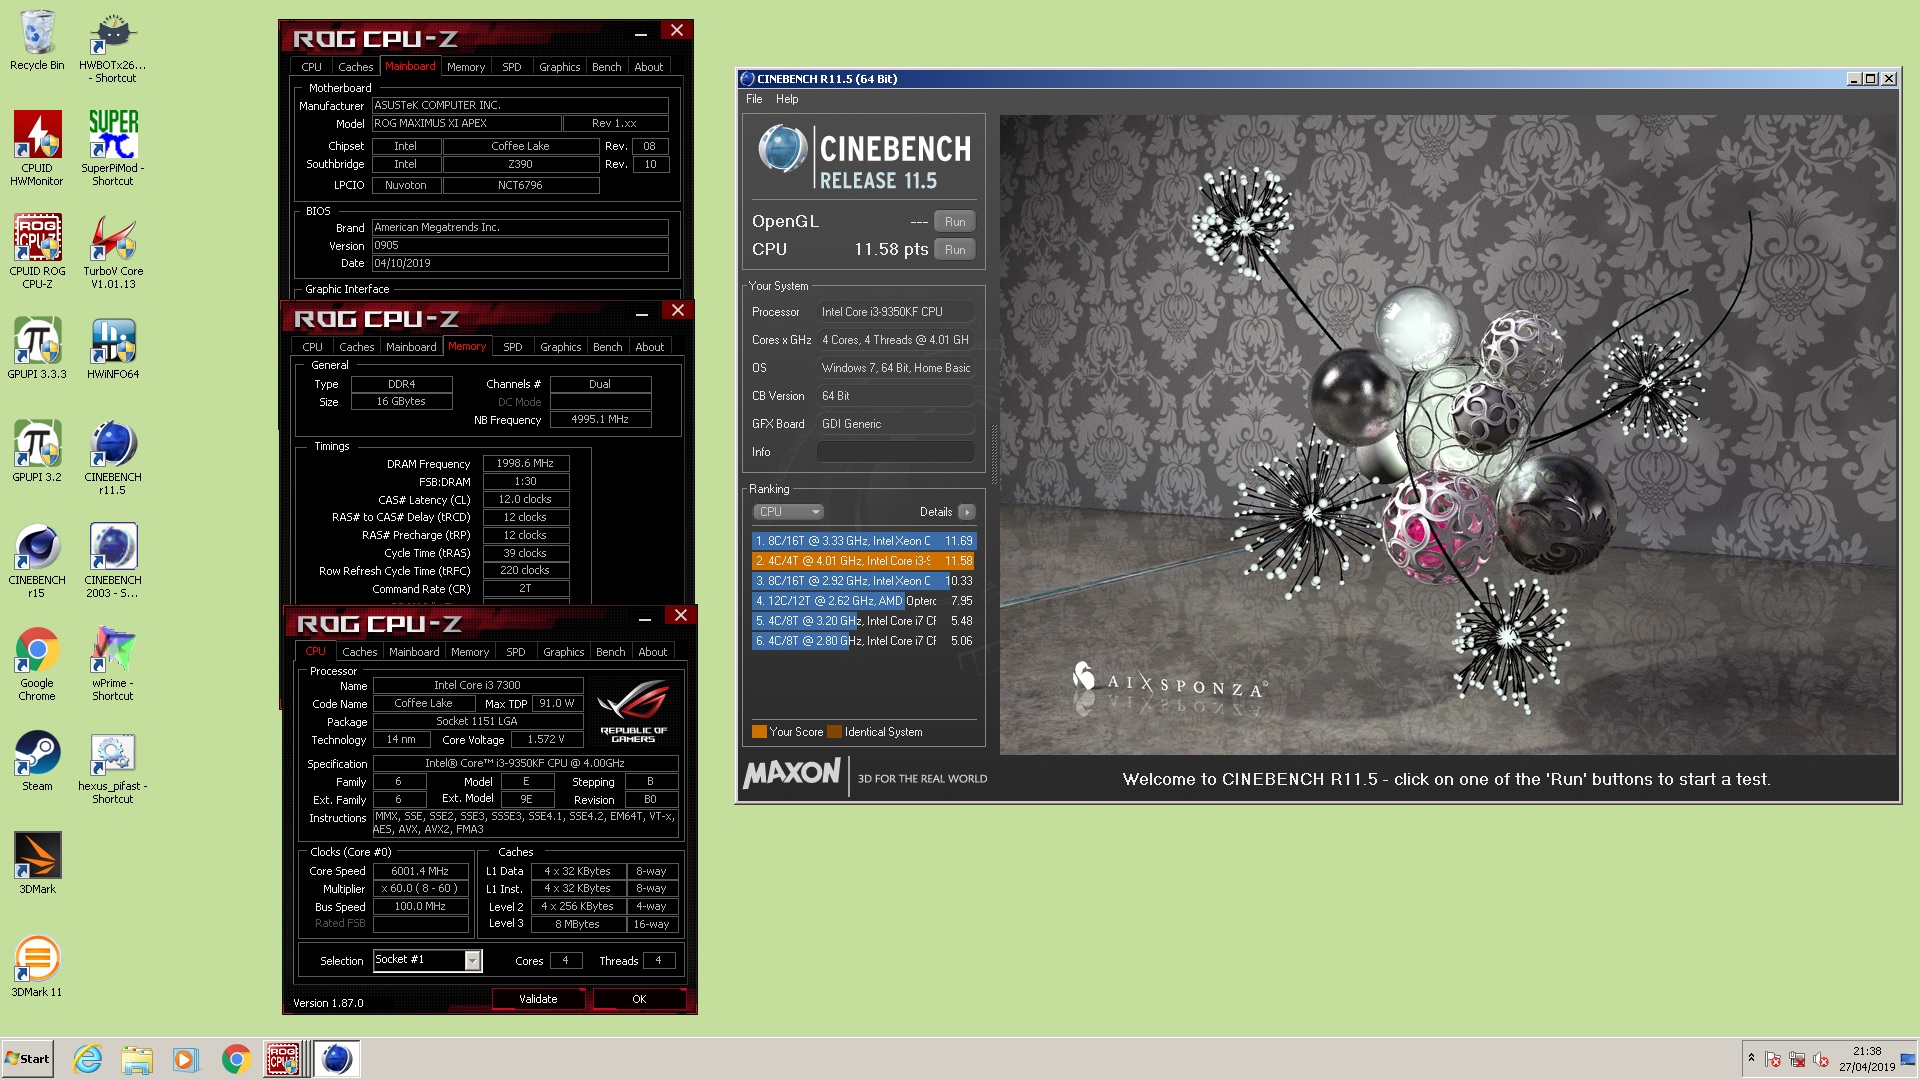Launch TurboV Core V1.01.13 icon
Image resolution: width=1920 pixels, height=1080 pixels.
click(x=113, y=251)
